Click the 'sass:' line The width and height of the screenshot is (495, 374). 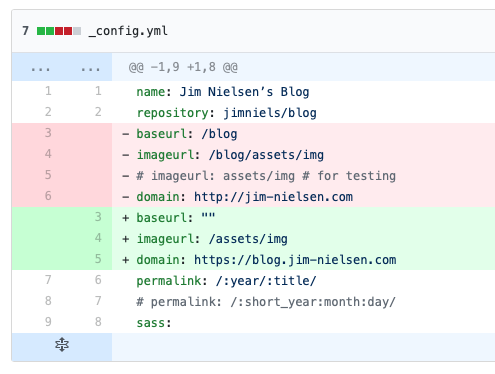[154, 323]
